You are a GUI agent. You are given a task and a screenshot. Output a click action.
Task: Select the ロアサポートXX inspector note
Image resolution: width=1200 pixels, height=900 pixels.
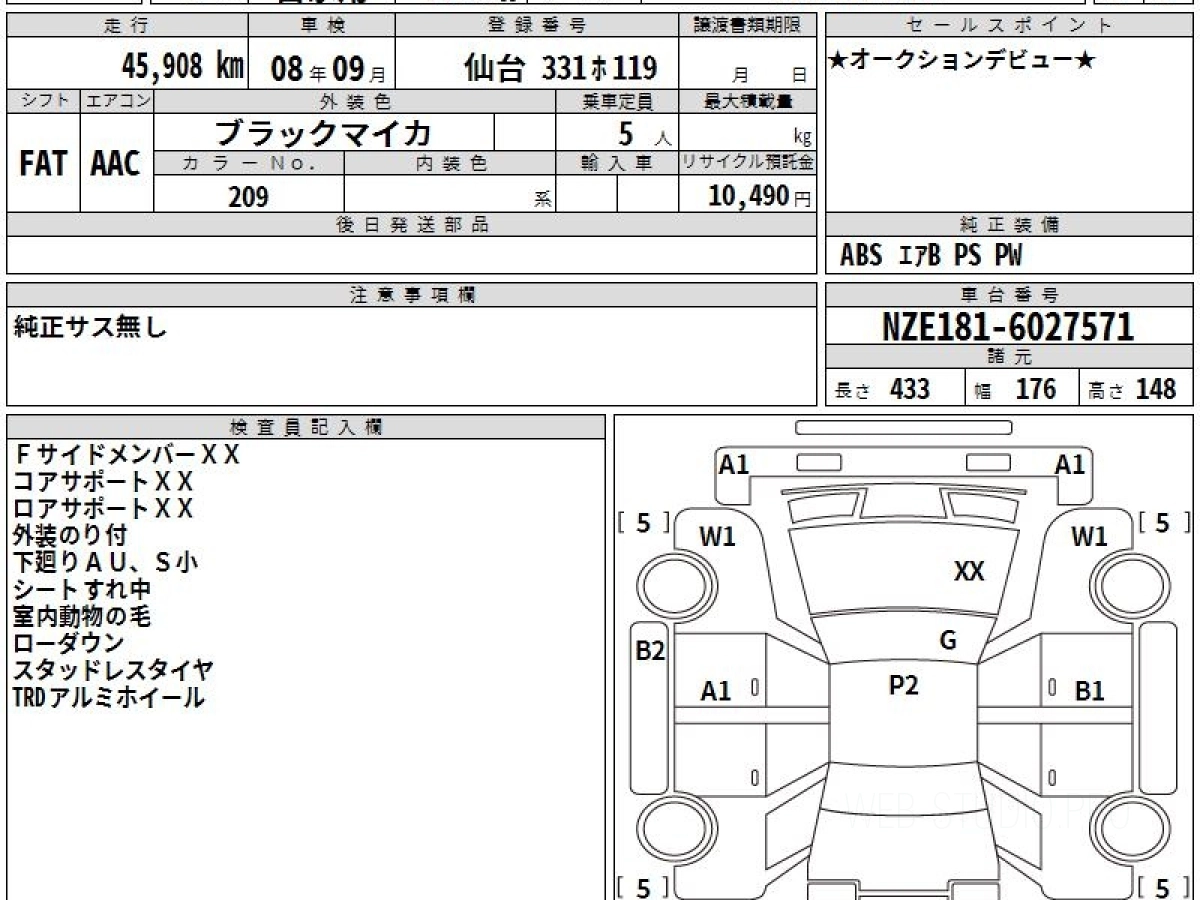pyautogui.click(x=103, y=509)
